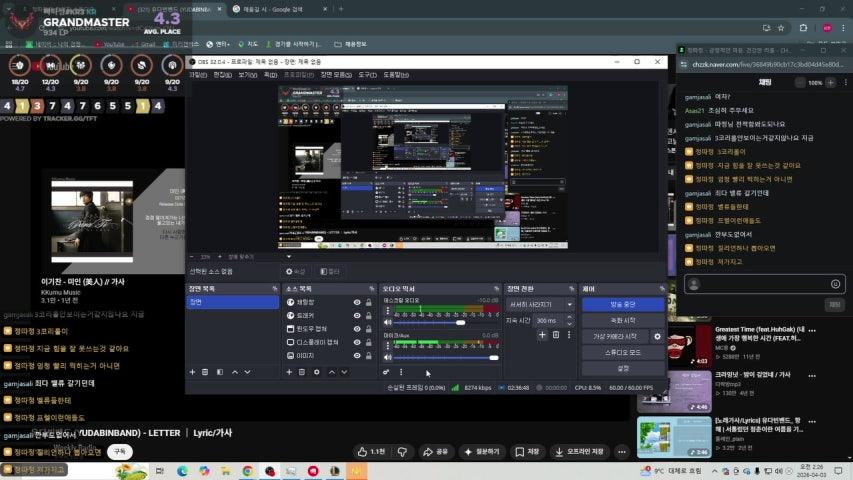
Task: Click 방송 중단 stop streaming button
Action: tap(622, 304)
